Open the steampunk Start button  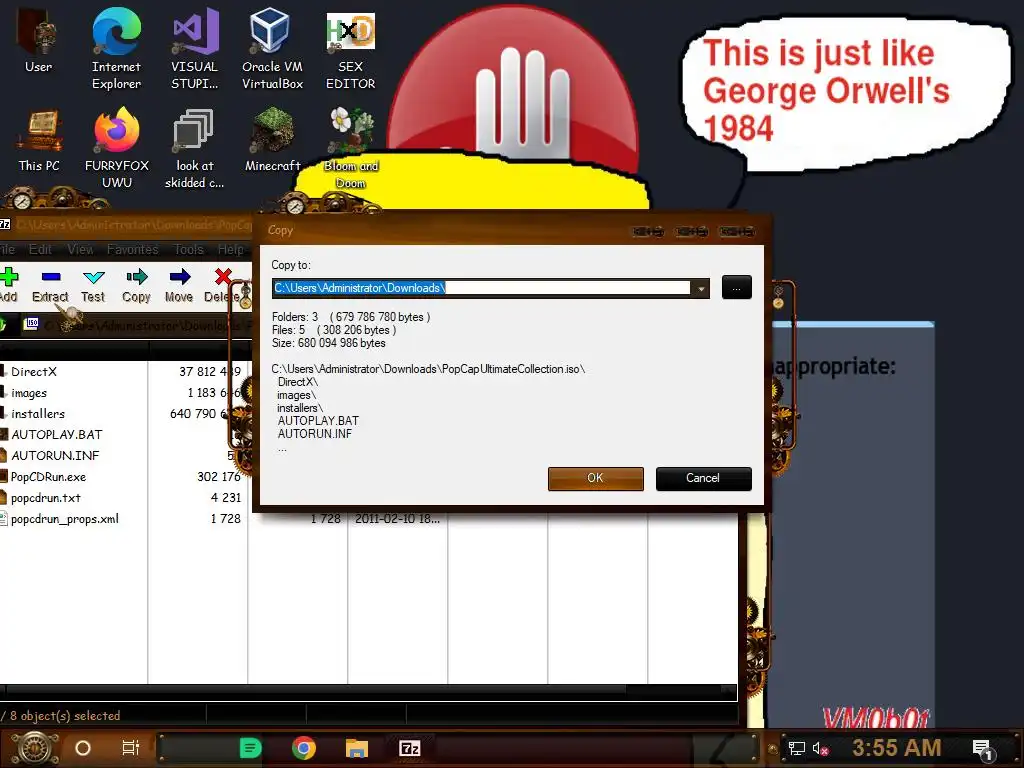tap(34, 748)
